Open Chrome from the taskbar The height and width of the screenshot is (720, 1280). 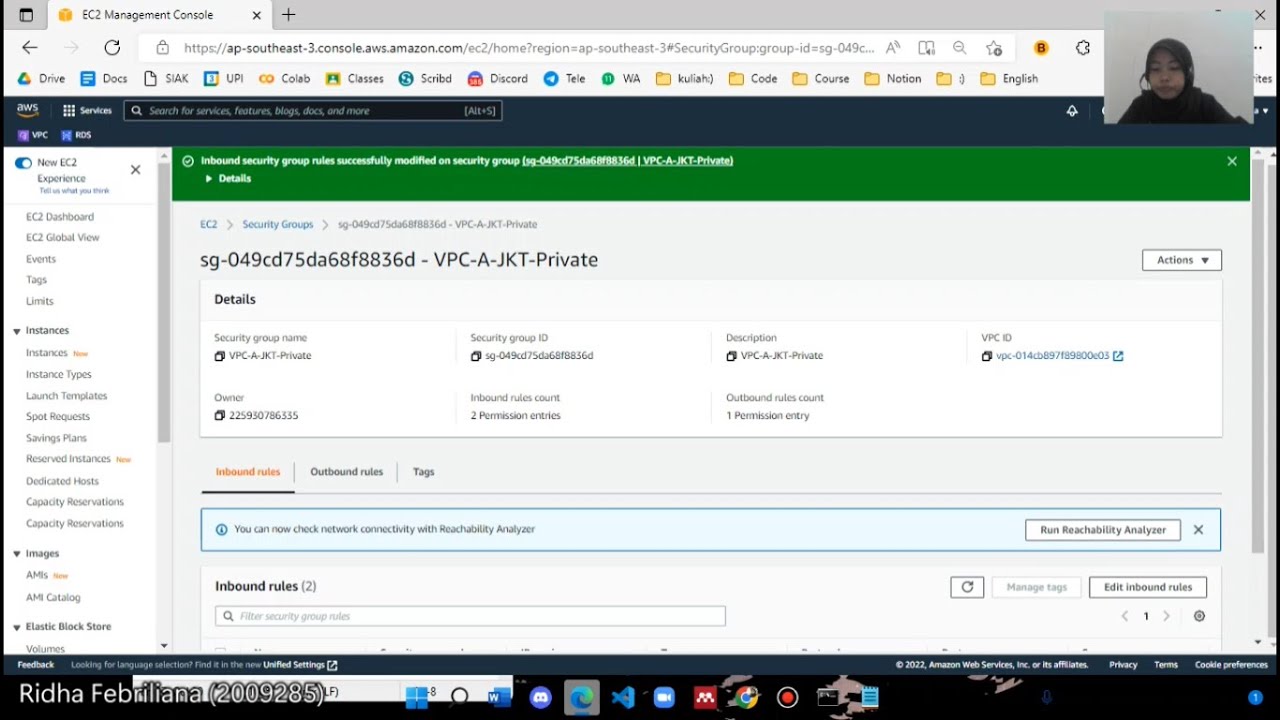coord(746,697)
